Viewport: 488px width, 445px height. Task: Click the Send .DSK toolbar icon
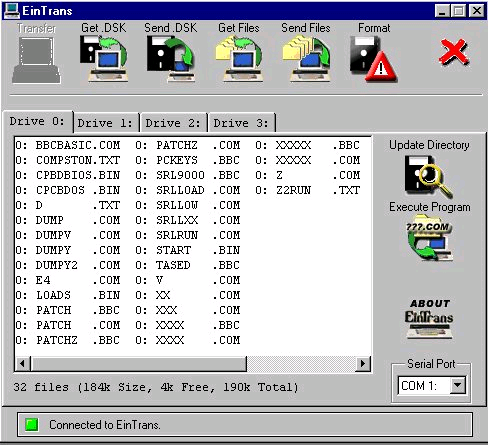(x=171, y=59)
